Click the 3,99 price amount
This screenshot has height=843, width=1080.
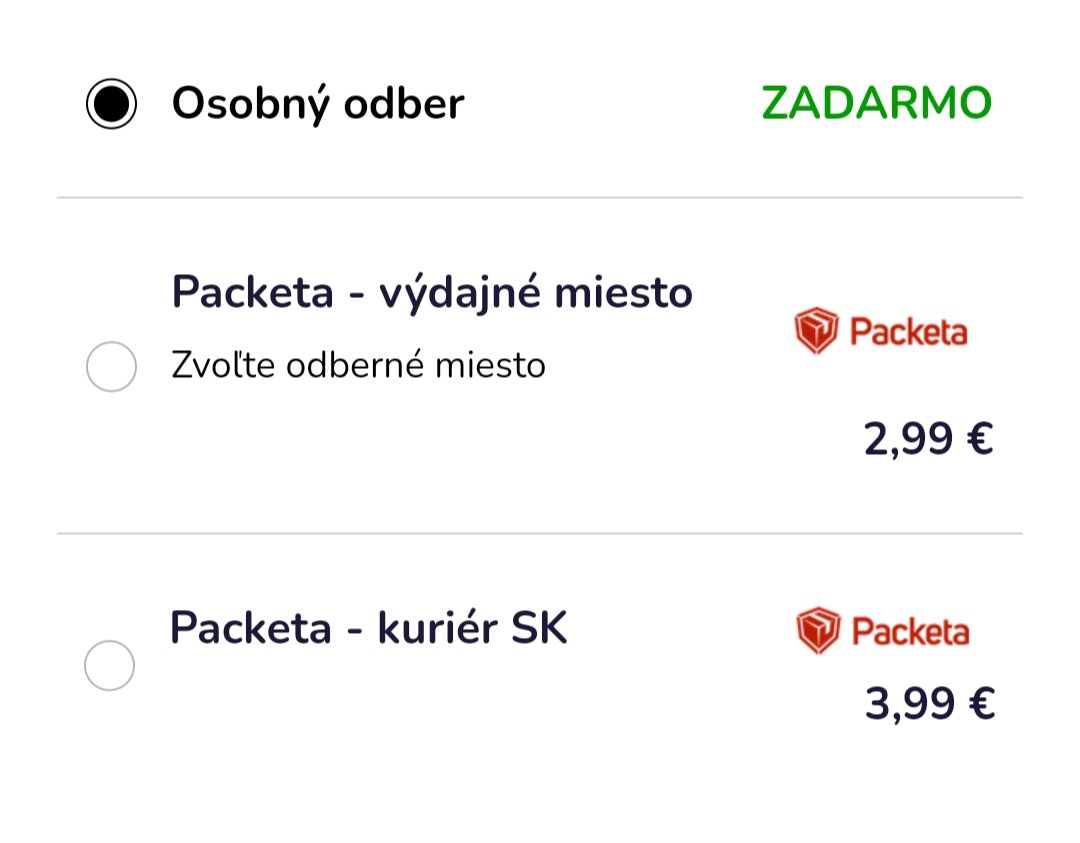tap(909, 704)
